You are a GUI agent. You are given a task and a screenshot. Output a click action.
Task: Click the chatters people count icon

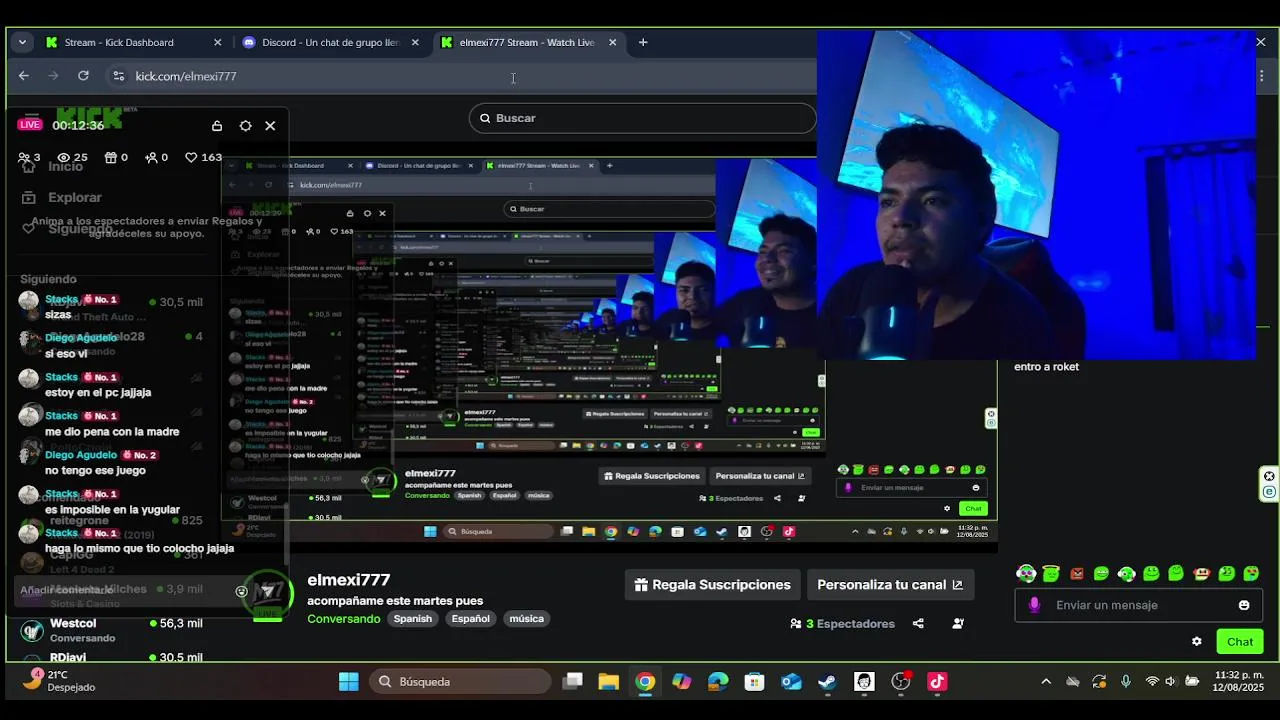point(24,157)
